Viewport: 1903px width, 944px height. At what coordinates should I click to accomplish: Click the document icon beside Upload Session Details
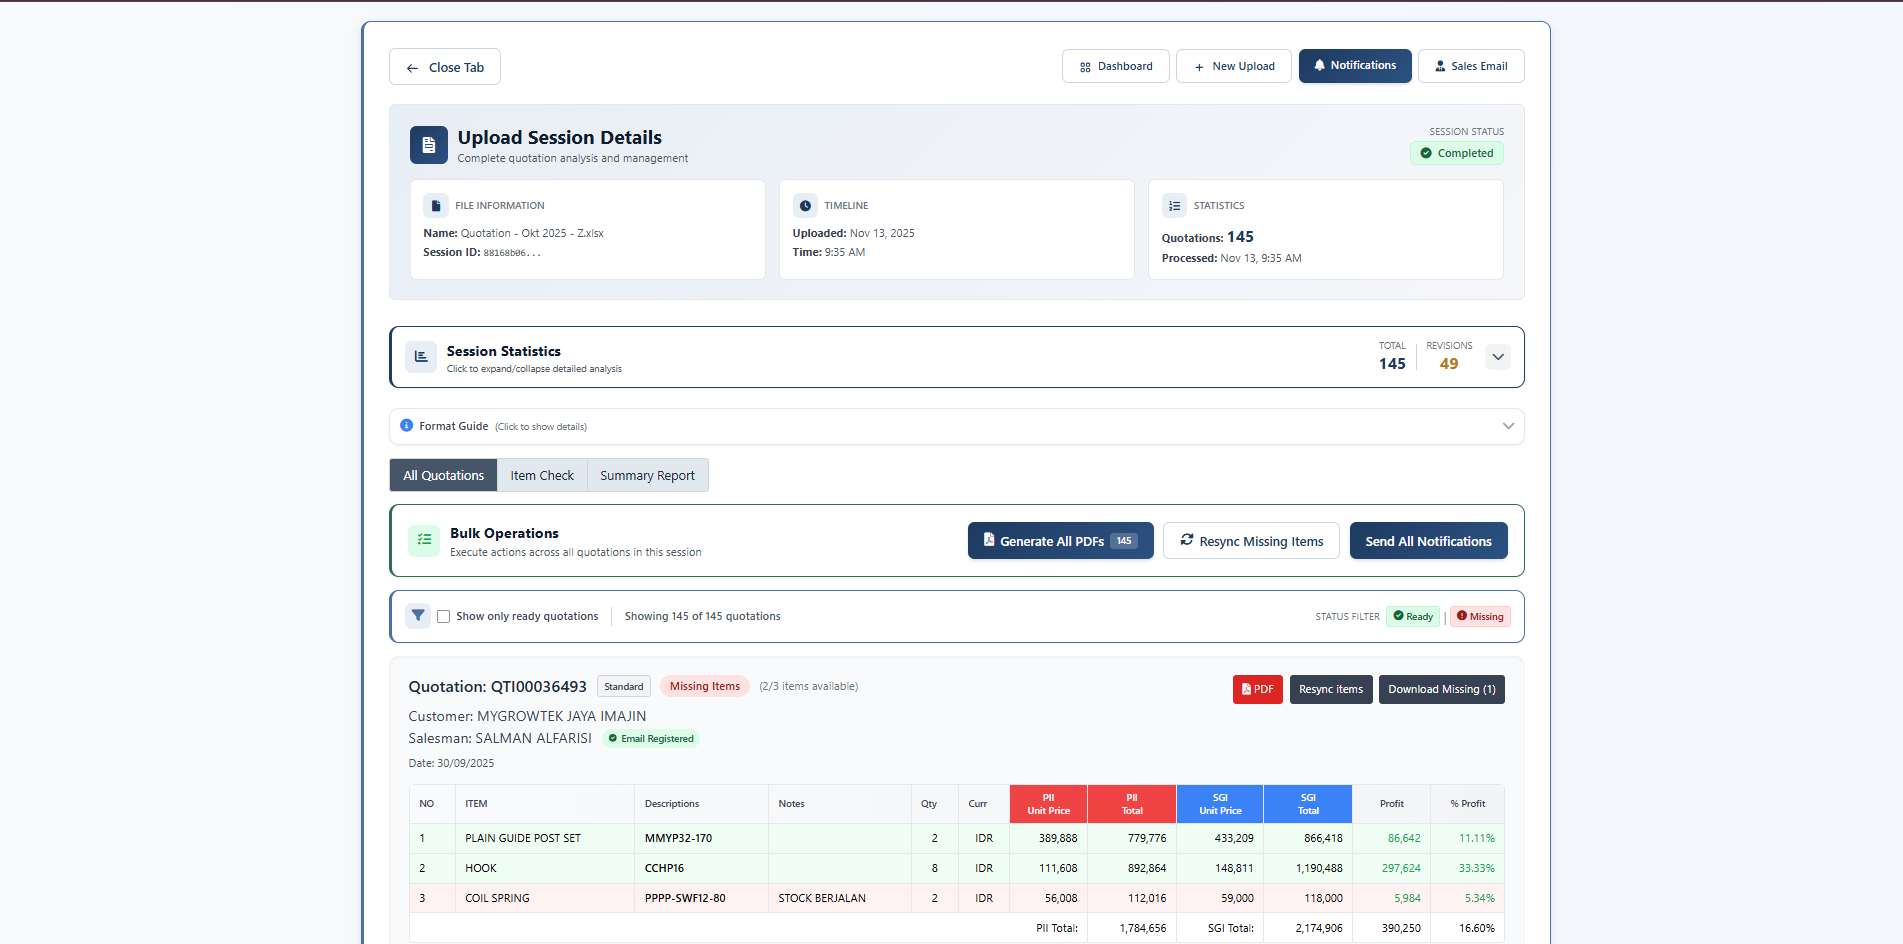[428, 145]
